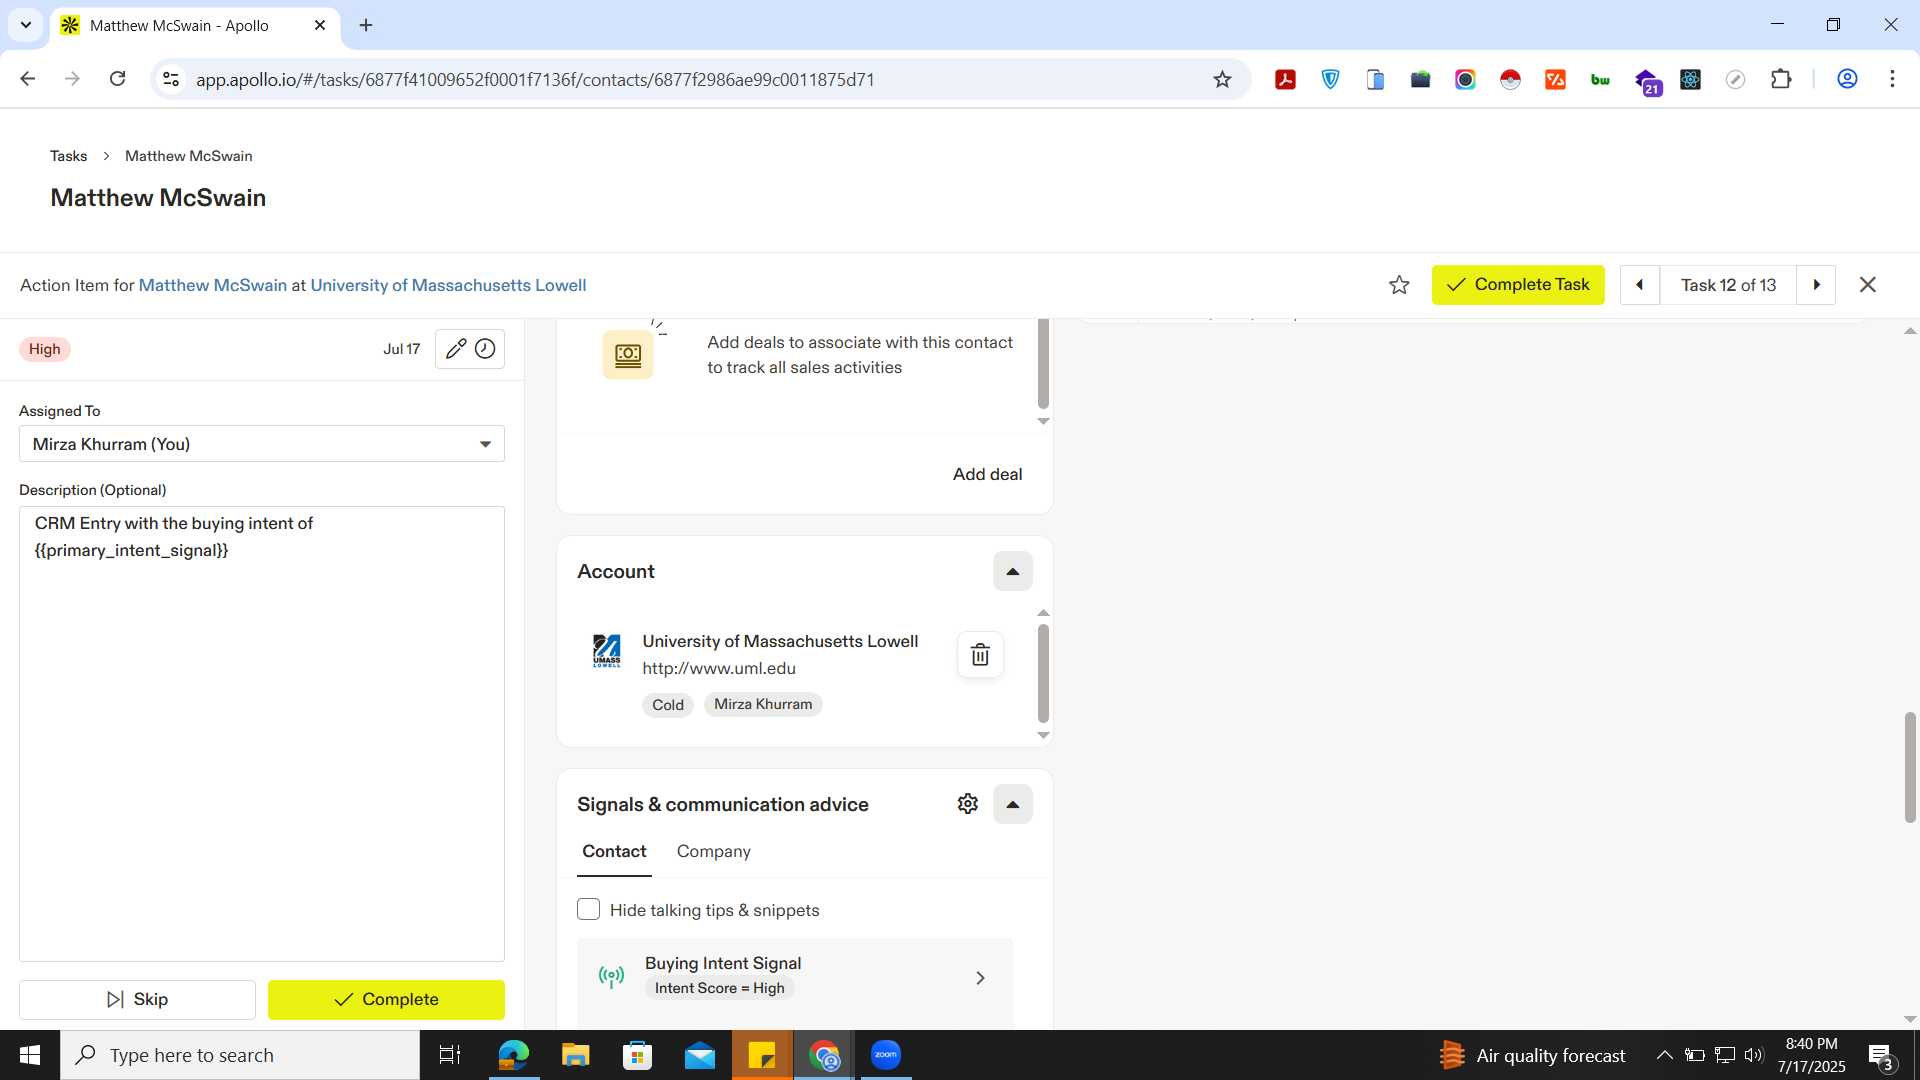Open the browser extensions puzzle menu

1781,80
